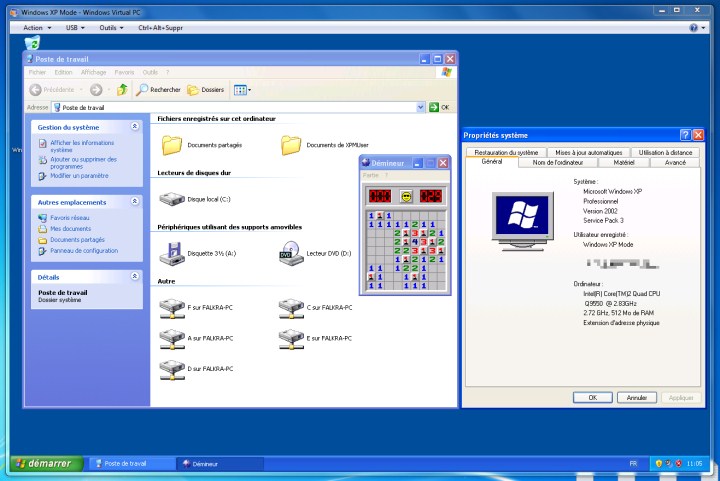The image size is (720, 481).
Task: Select the Général tab
Action: tap(492, 162)
